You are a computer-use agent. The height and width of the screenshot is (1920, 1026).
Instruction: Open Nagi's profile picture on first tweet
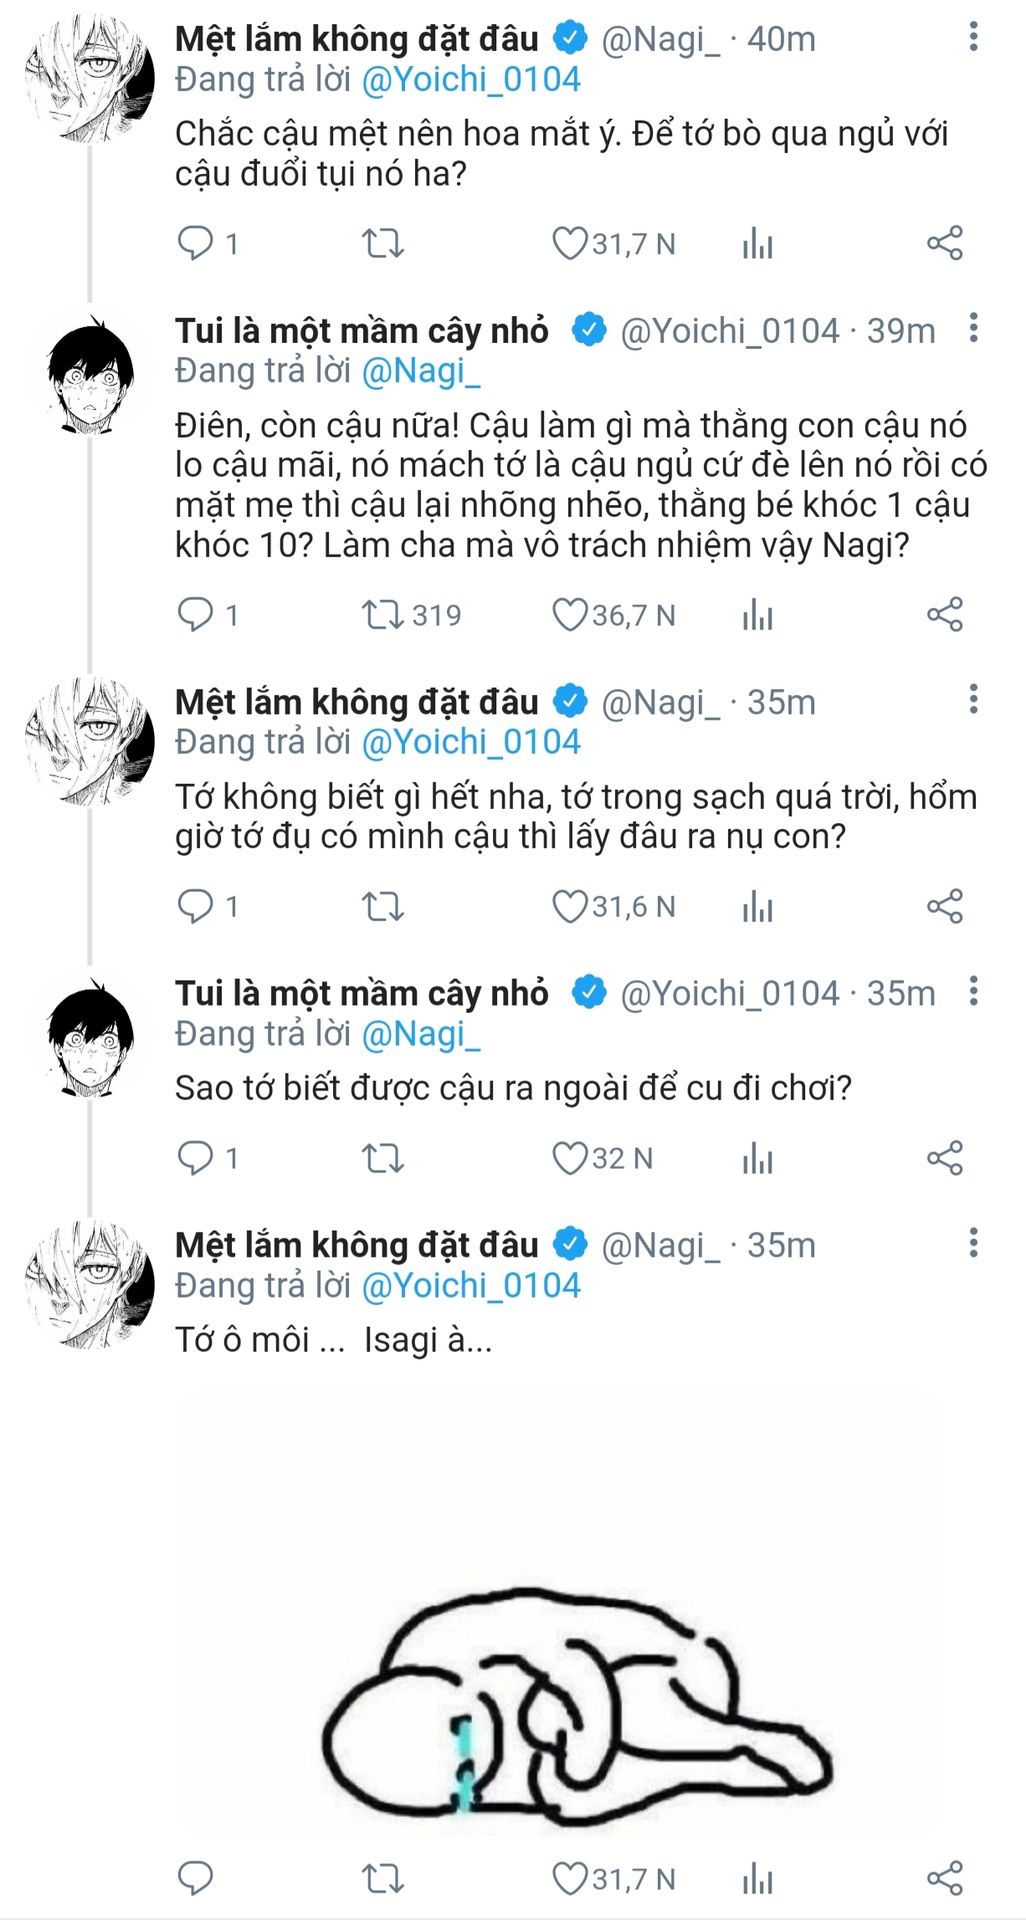[x=90, y=79]
